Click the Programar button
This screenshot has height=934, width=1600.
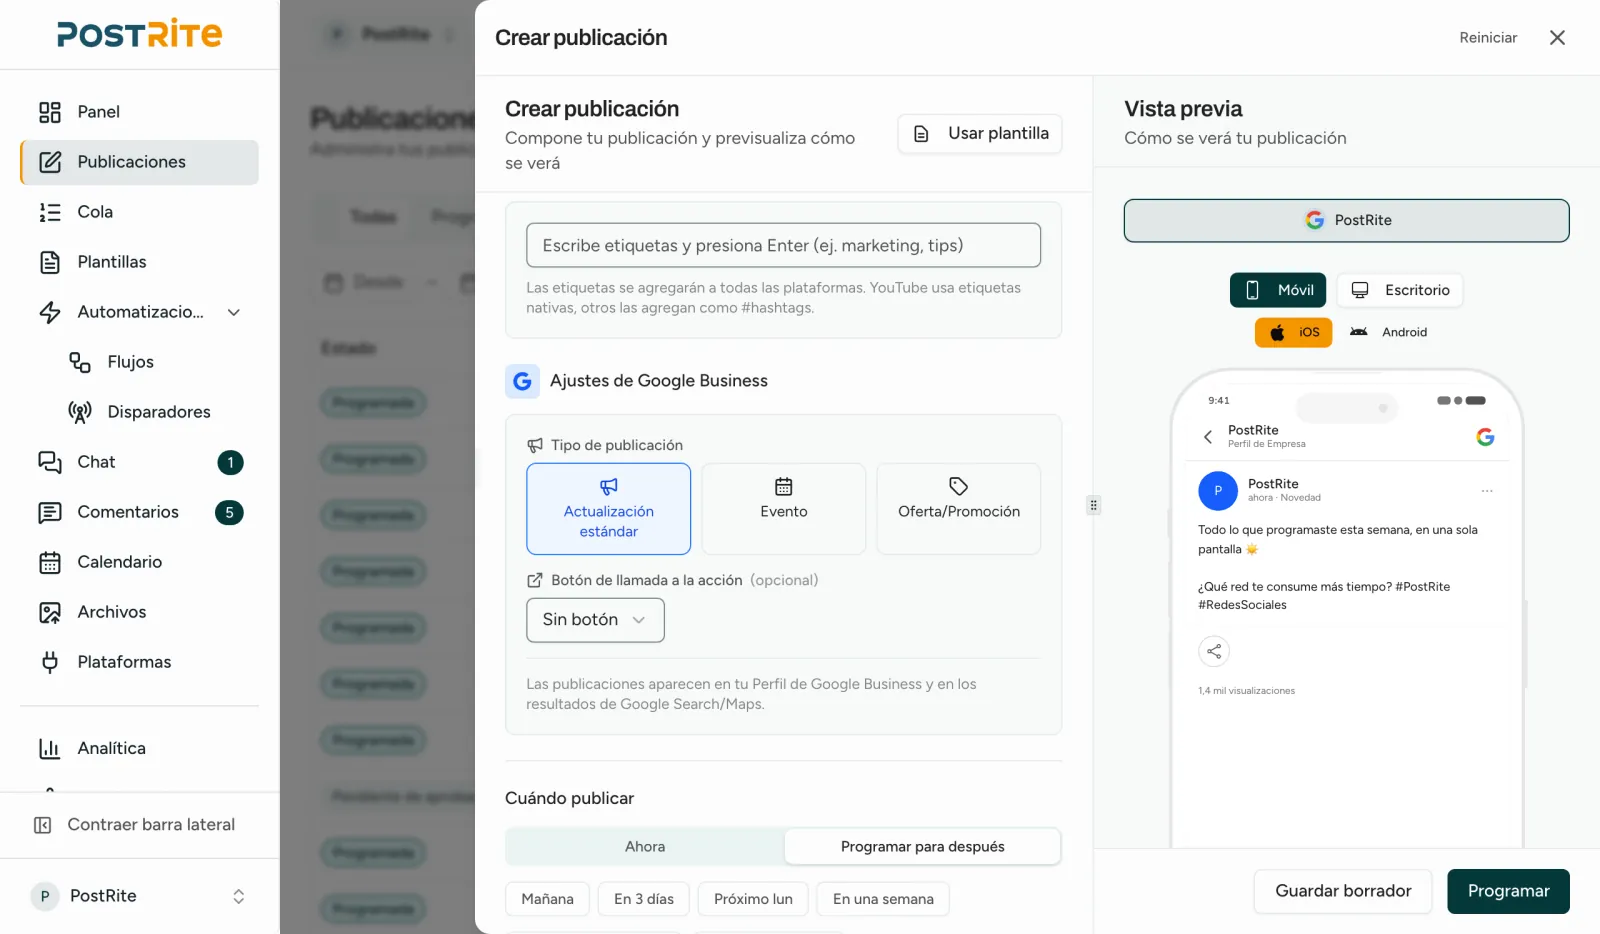click(1508, 891)
